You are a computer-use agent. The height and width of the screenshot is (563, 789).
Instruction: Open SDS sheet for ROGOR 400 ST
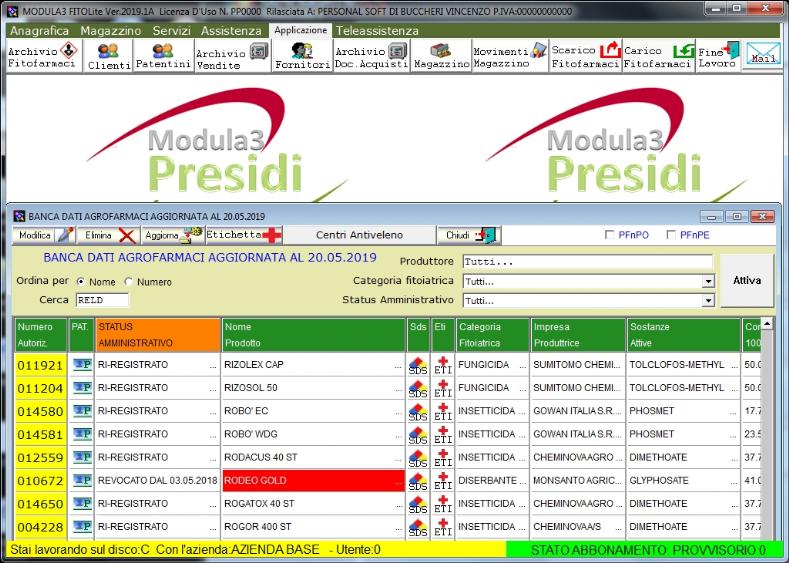[418, 528]
